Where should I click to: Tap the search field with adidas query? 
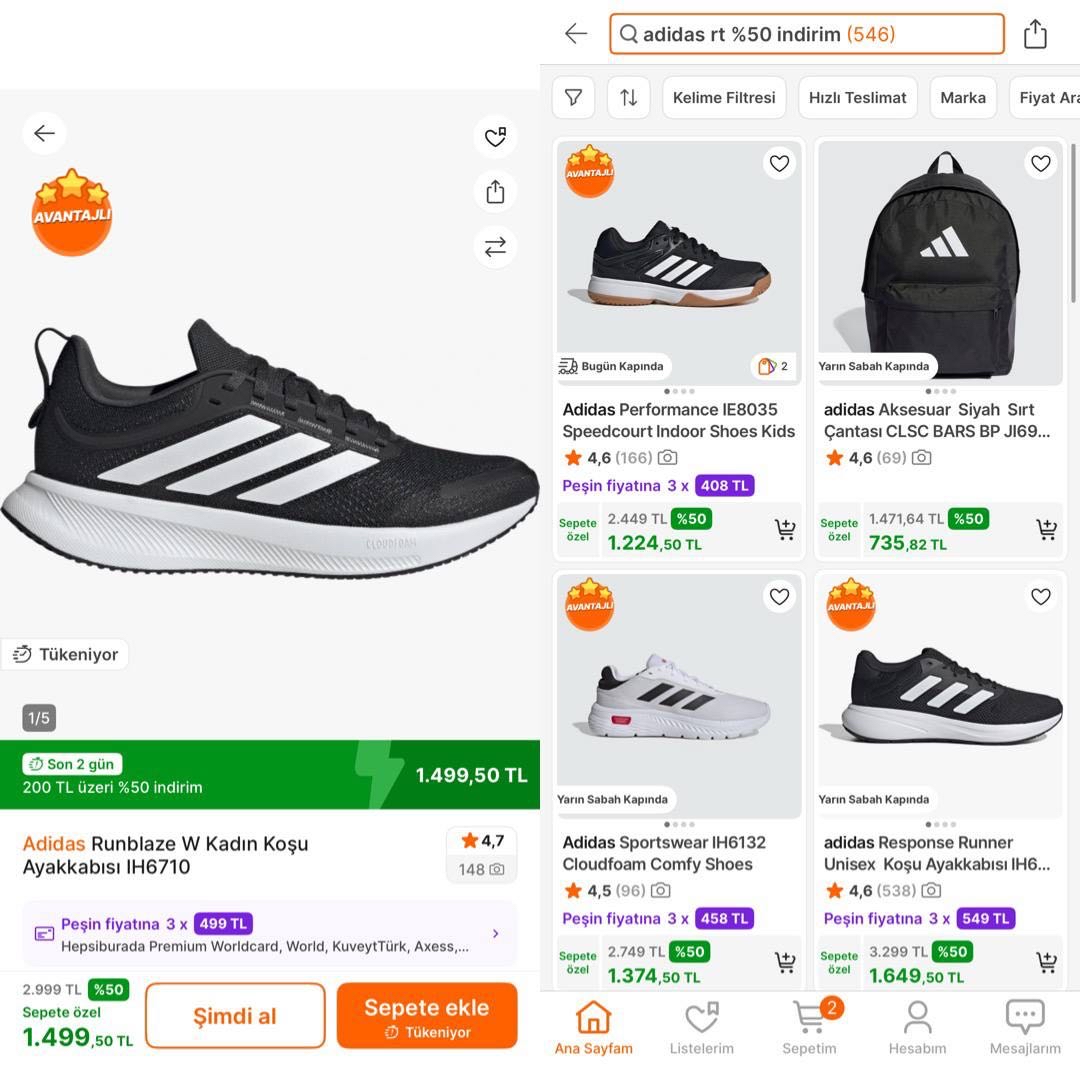tap(806, 34)
